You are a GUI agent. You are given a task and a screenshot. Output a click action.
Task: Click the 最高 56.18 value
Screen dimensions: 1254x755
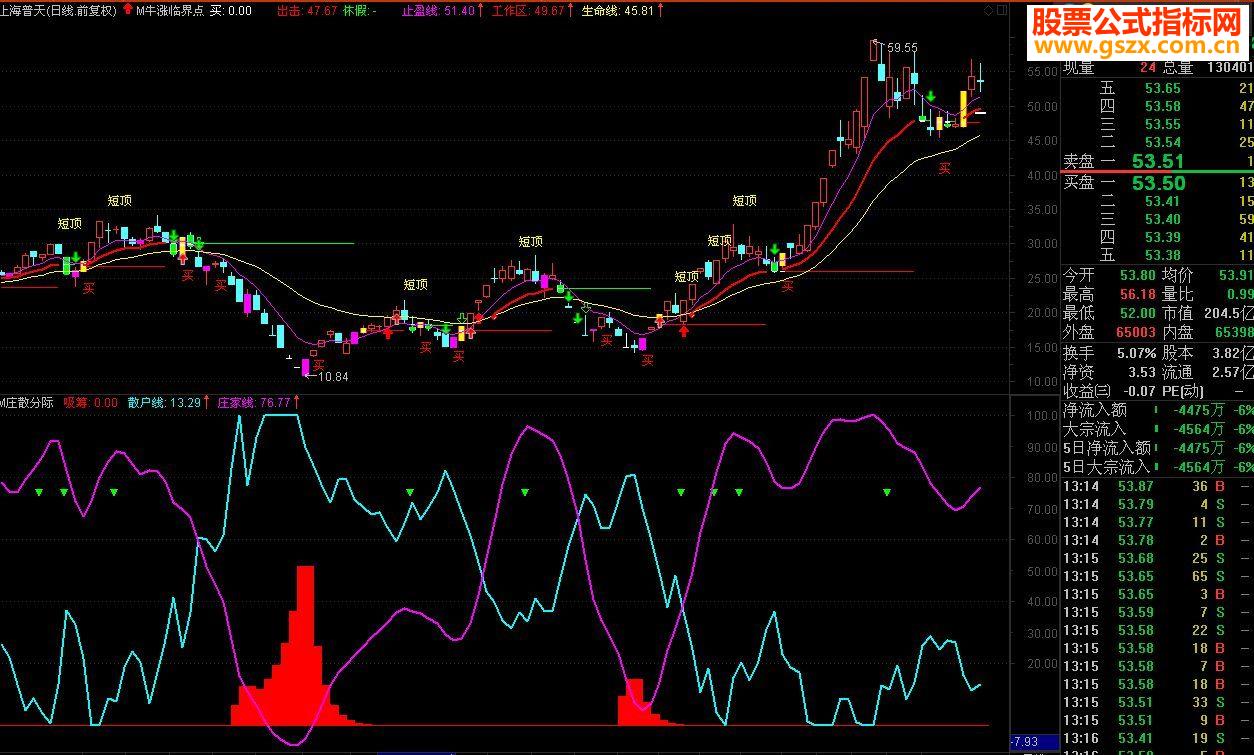(1138, 294)
